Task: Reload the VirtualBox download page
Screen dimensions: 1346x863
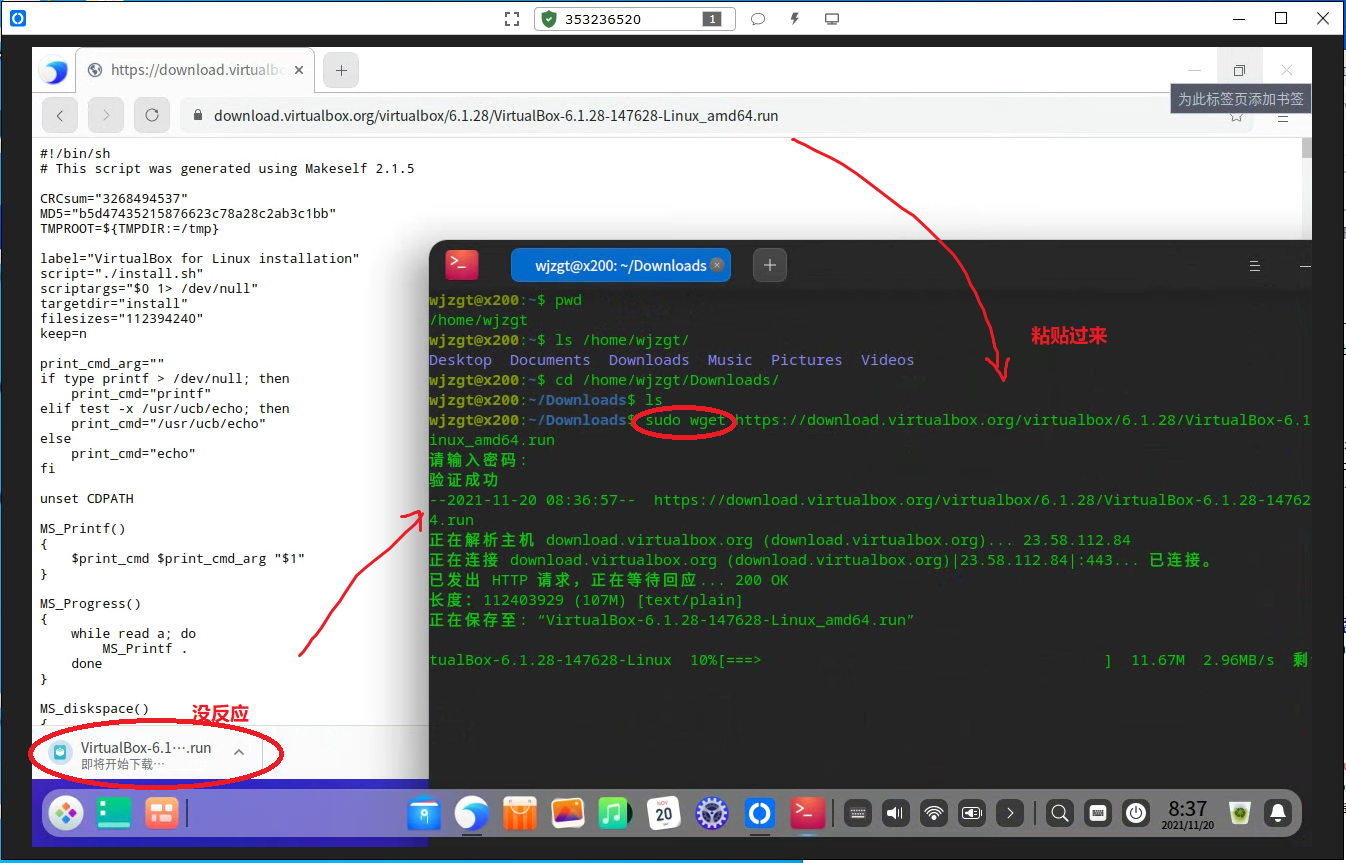Action: click(152, 116)
